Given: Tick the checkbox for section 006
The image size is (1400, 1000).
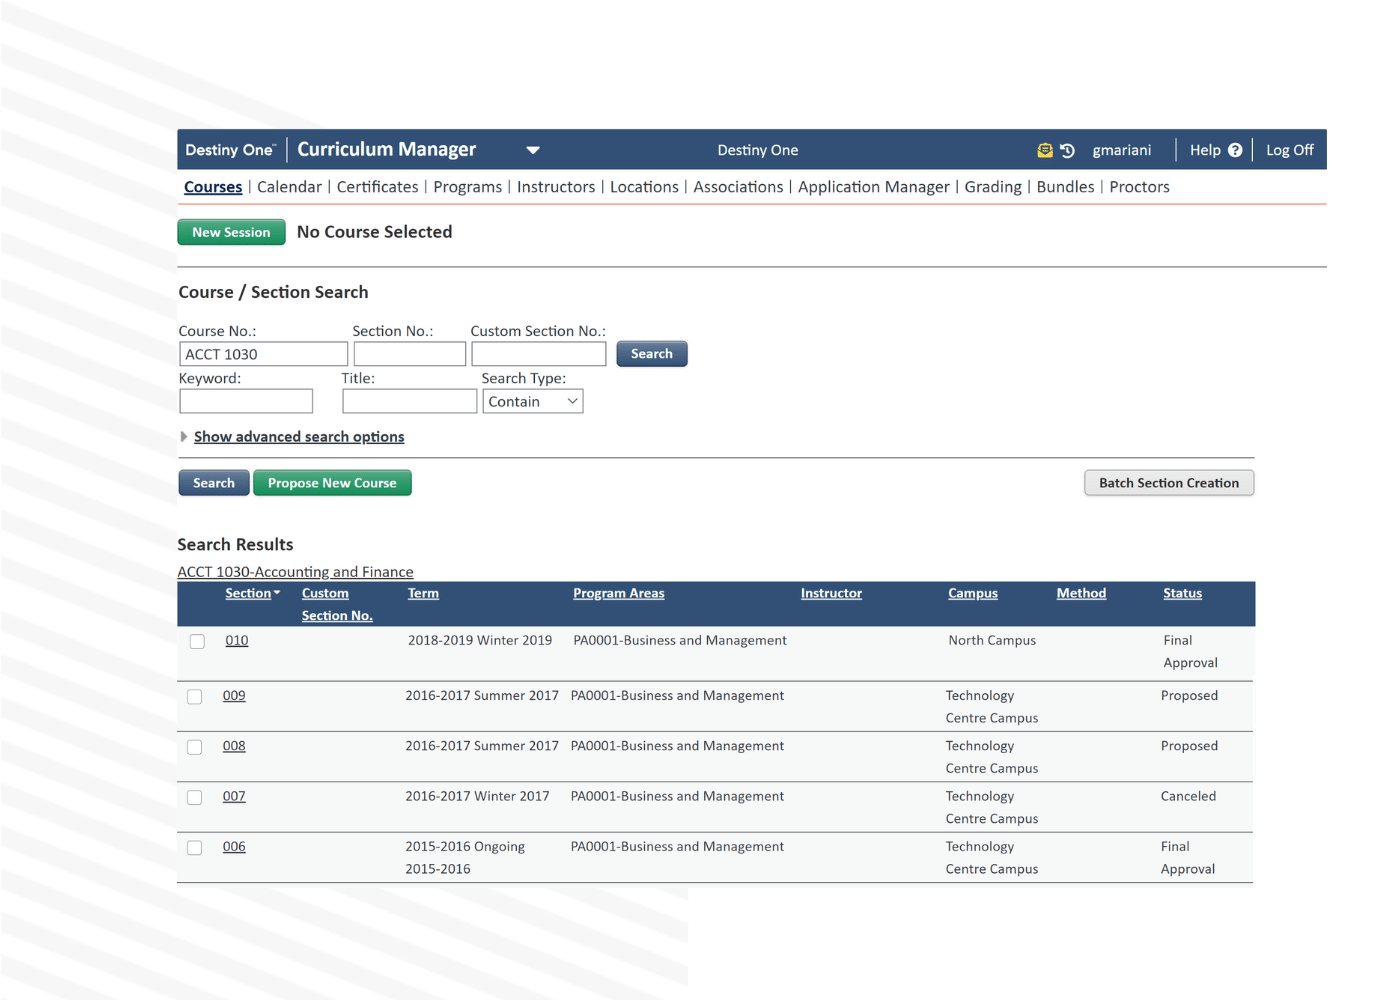Looking at the screenshot, I should [x=194, y=847].
